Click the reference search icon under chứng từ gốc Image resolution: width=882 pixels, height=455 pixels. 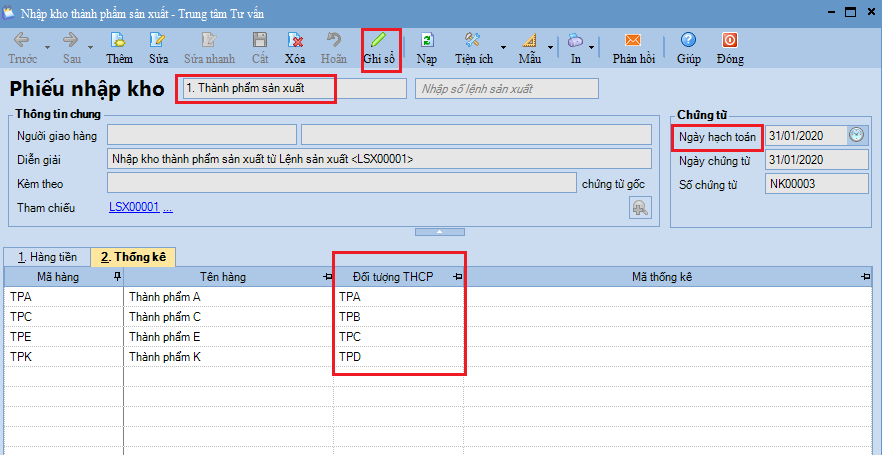pos(640,208)
